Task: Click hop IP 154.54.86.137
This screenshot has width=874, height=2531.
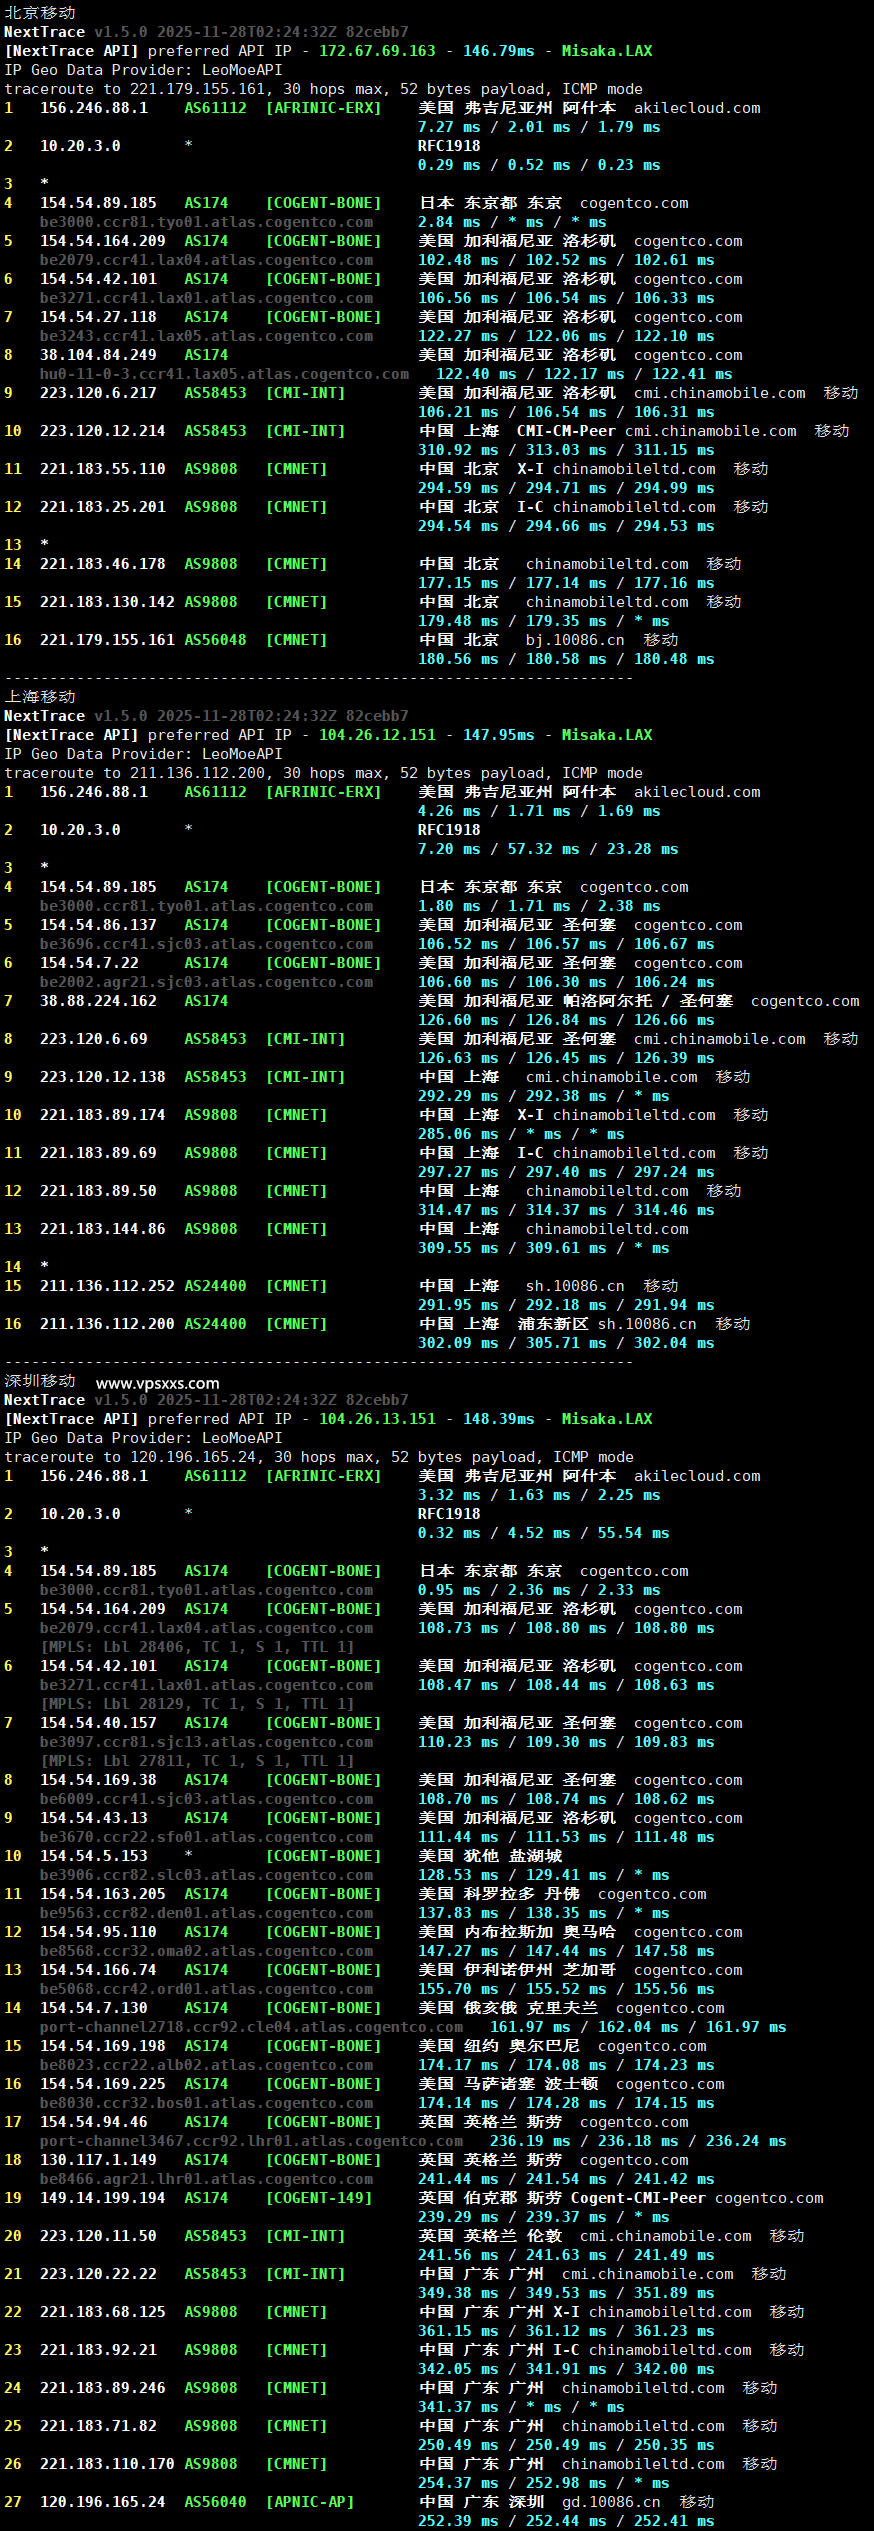Action: pyautogui.click(x=98, y=925)
